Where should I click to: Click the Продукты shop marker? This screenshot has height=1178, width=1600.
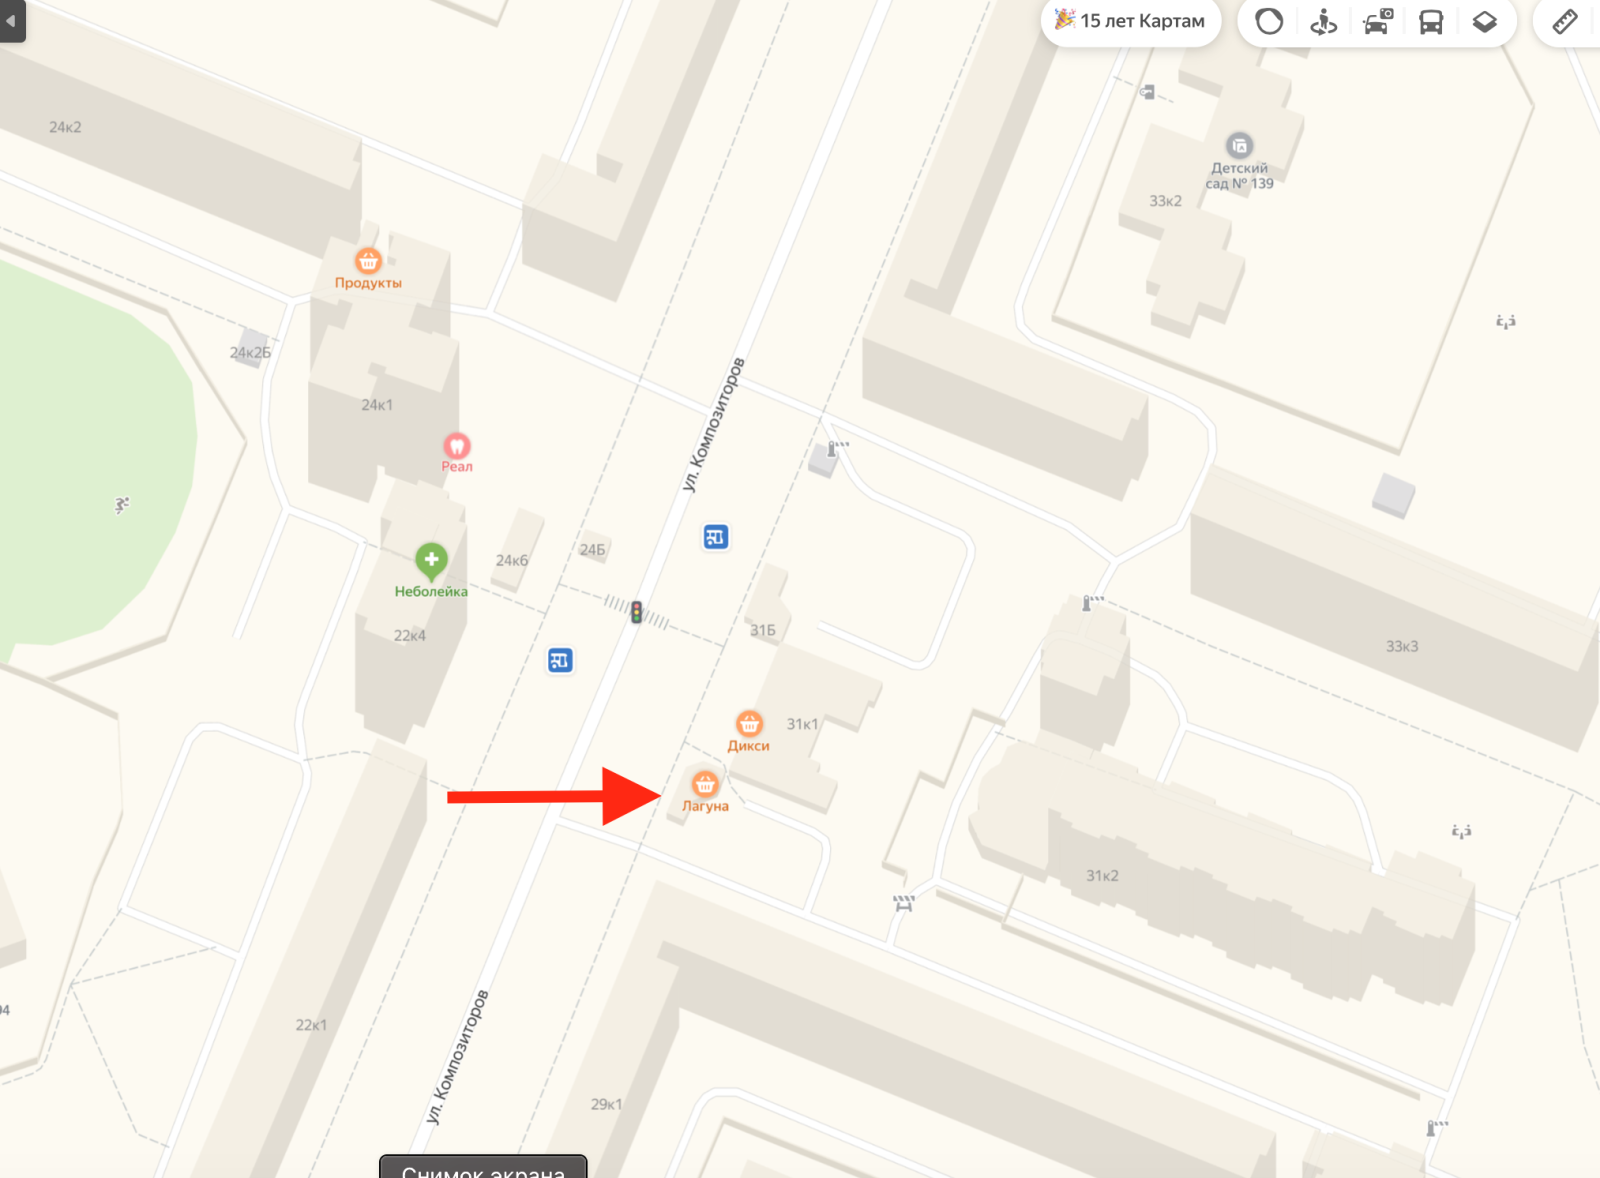click(368, 261)
